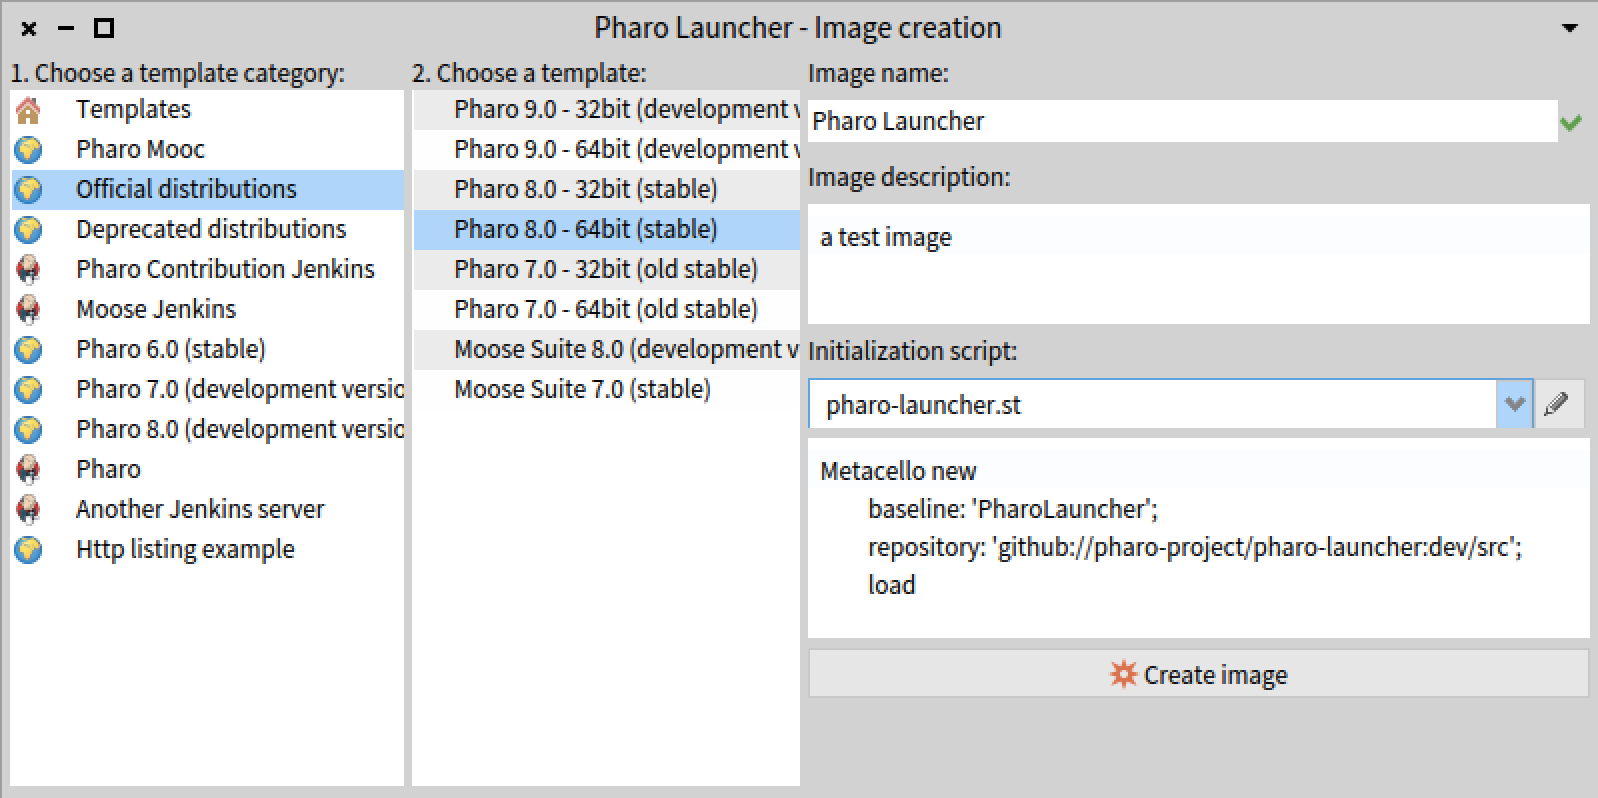Pick template Pharo 7.0 - 32bit (old stable)

607,270
